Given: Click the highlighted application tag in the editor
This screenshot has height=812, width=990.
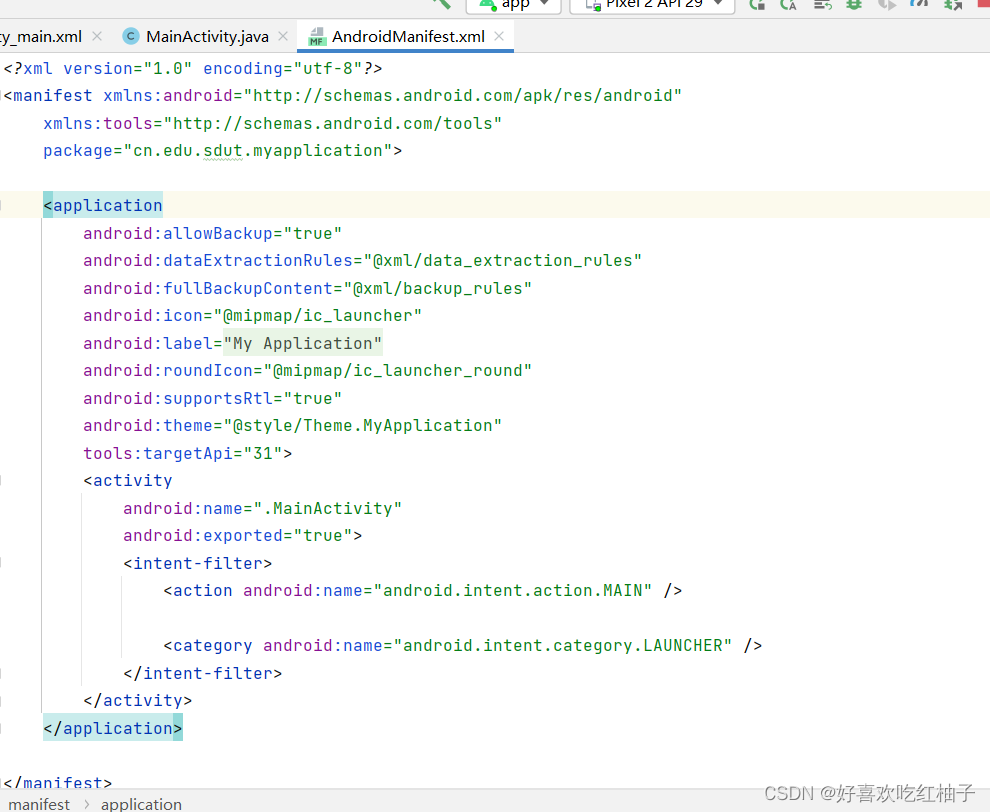Looking at the screenshot, I should [x=102, y=205].
